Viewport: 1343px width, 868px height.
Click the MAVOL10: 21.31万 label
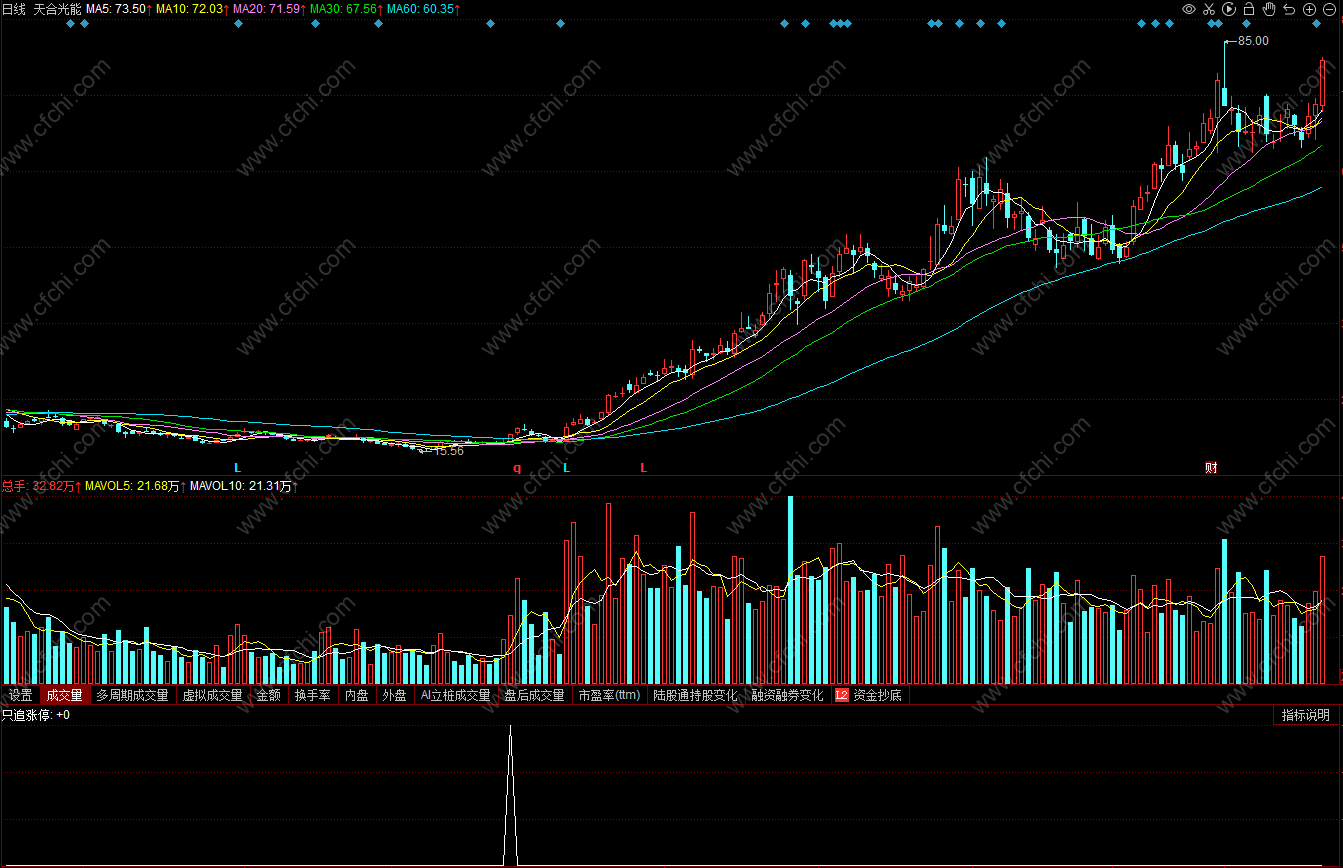click(244, 486)
